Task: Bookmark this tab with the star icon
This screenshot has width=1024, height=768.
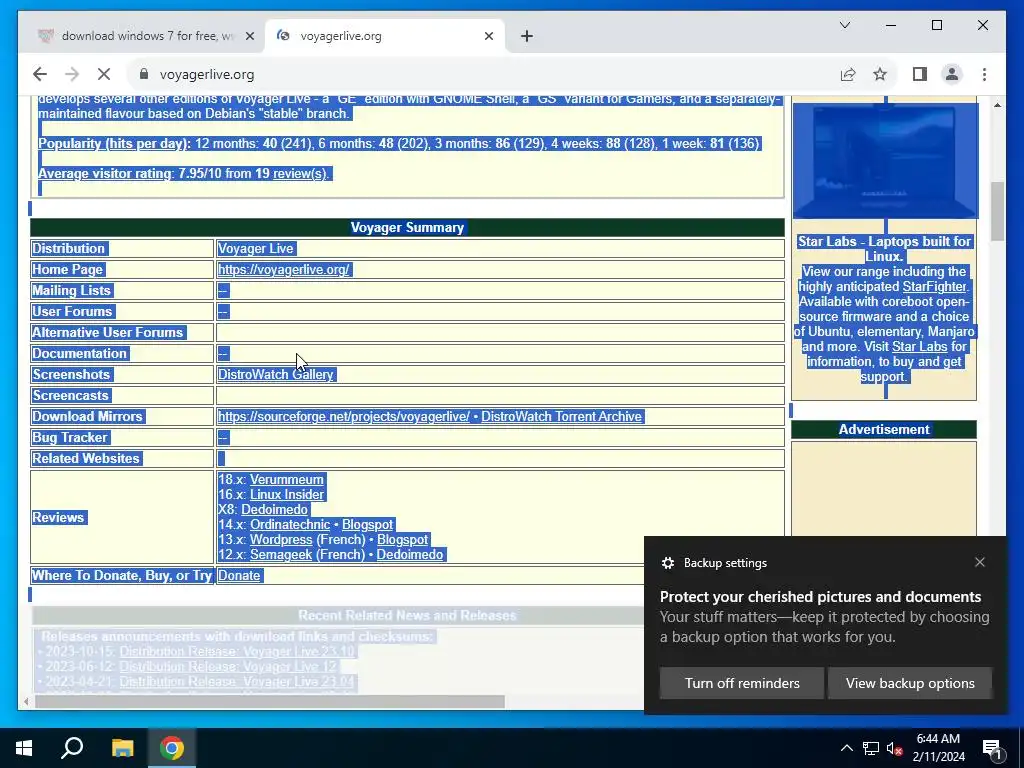Action: click(880, 74)
